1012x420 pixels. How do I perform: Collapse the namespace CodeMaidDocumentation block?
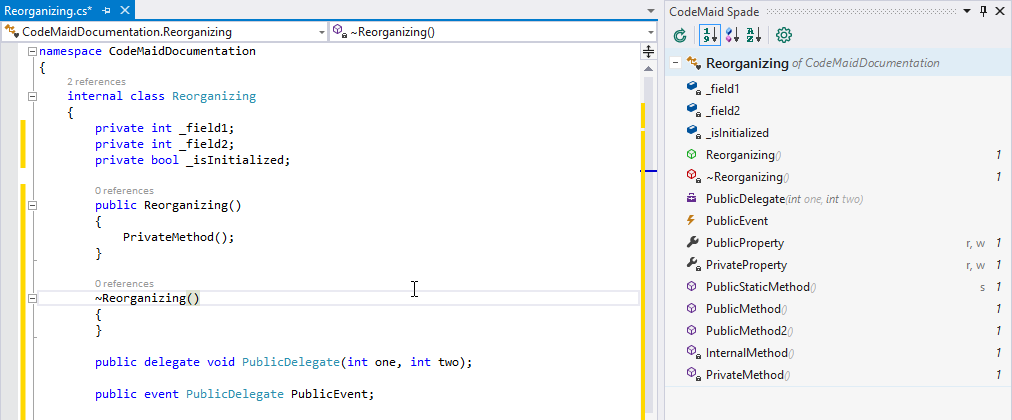(x=32, y=52)
